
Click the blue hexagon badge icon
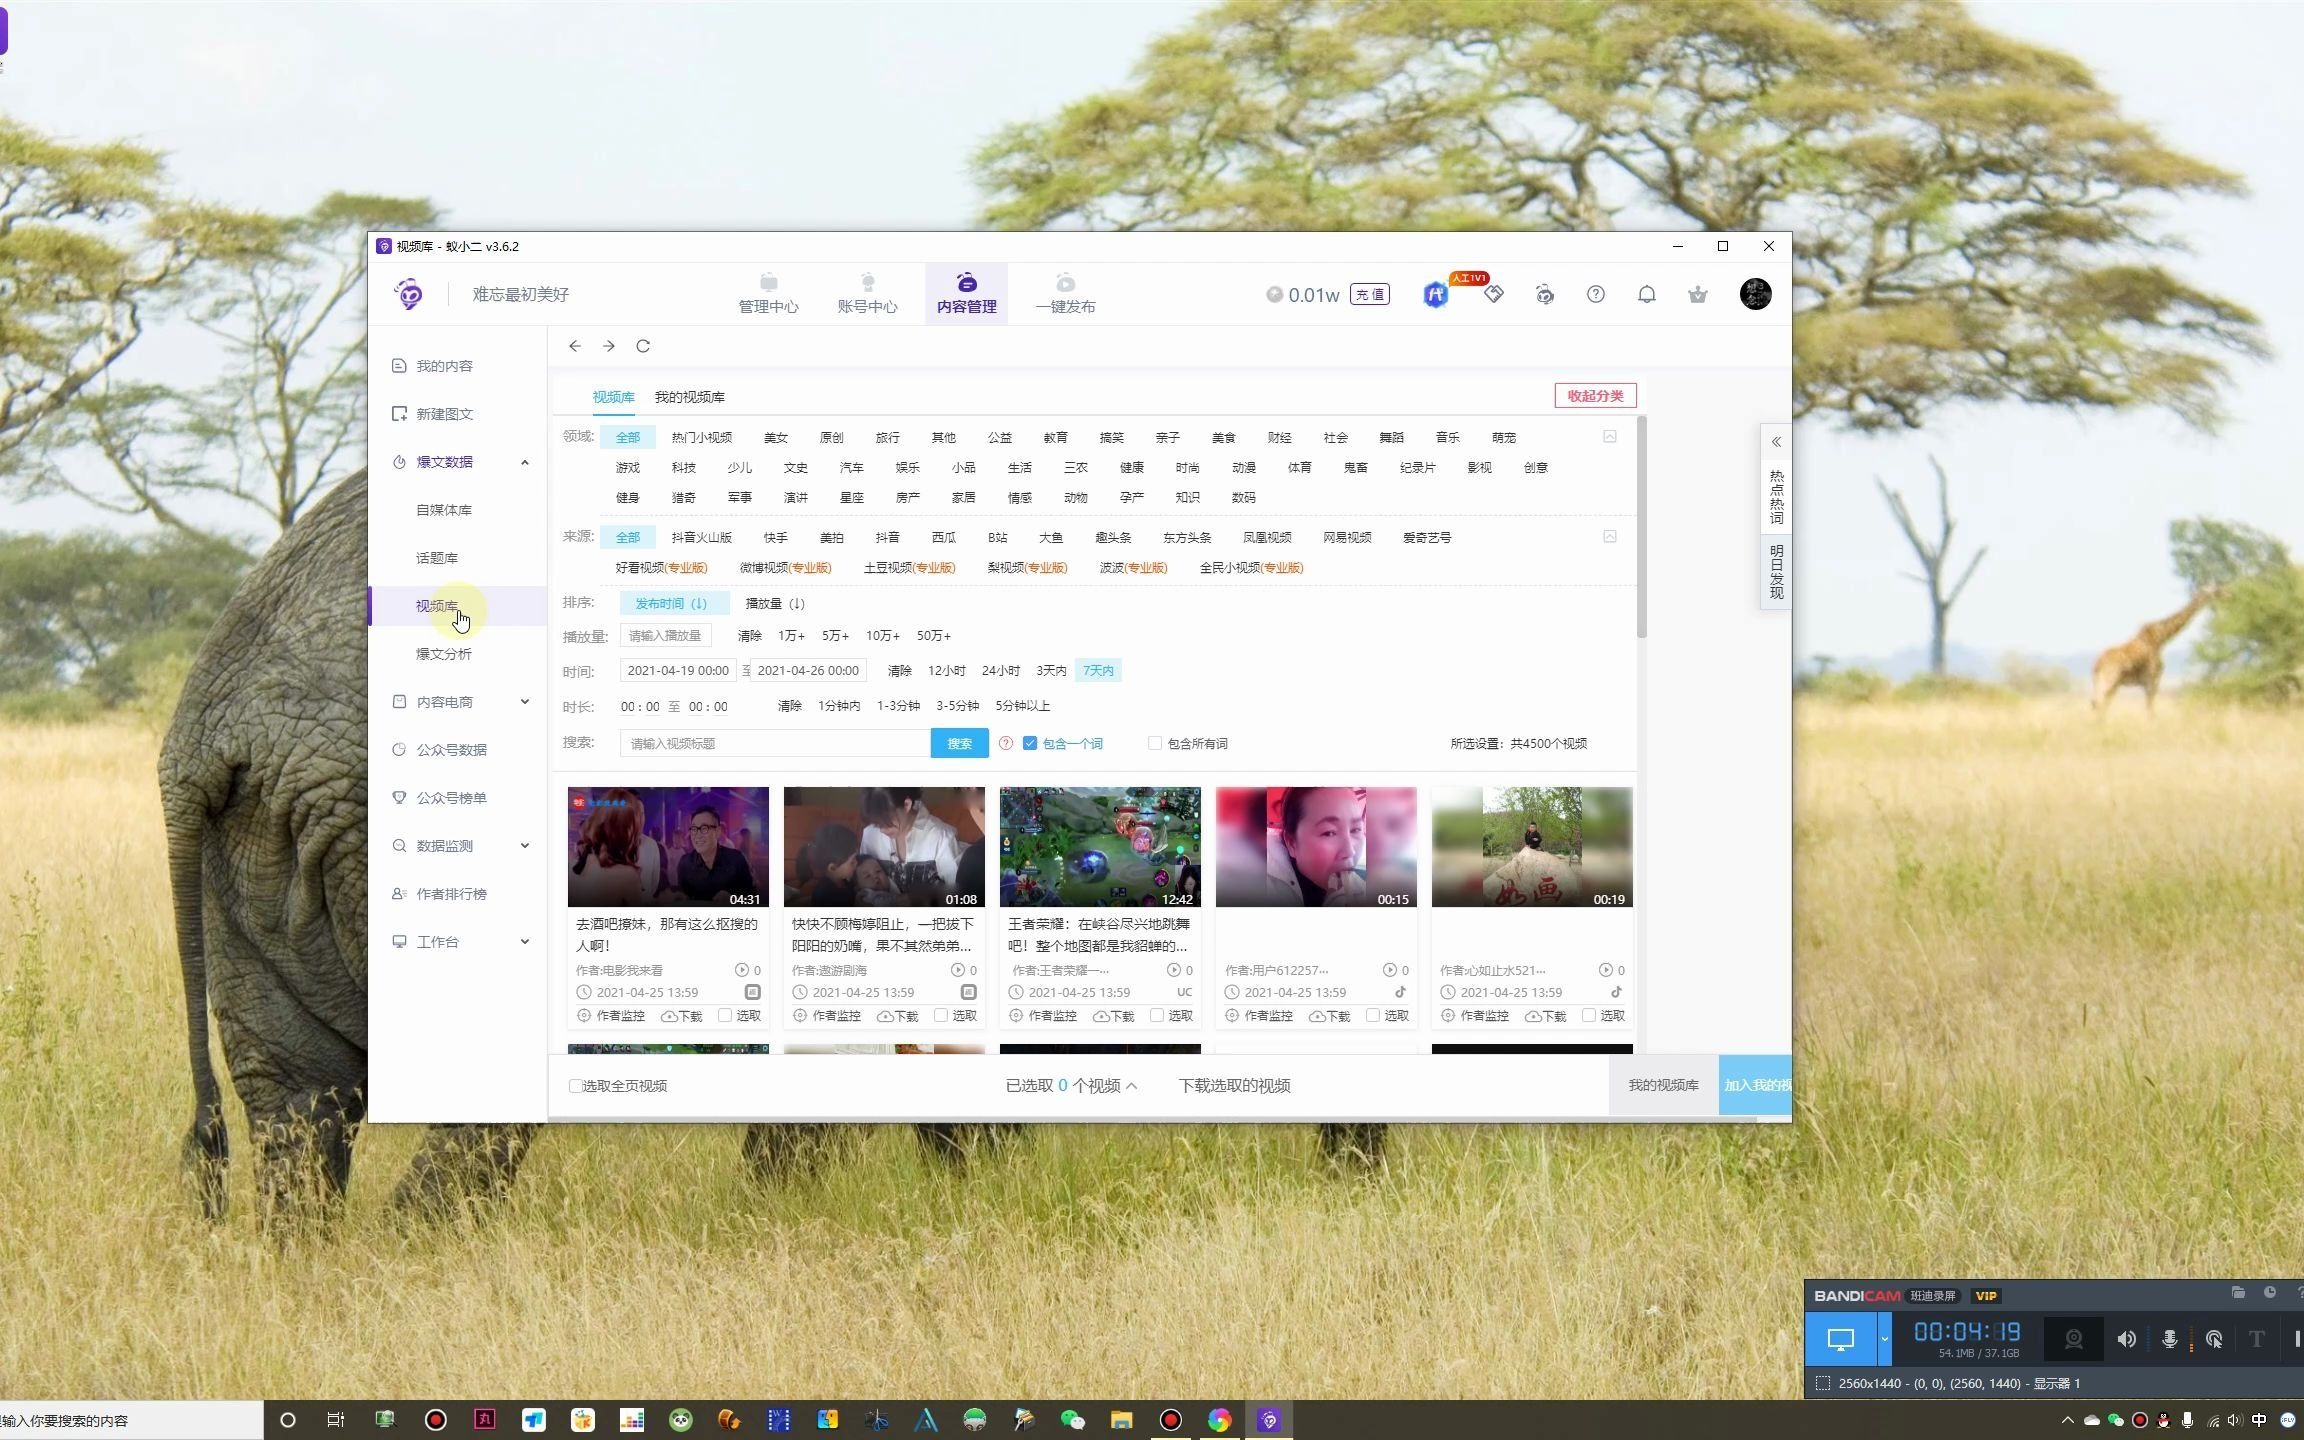point(1435,295)
